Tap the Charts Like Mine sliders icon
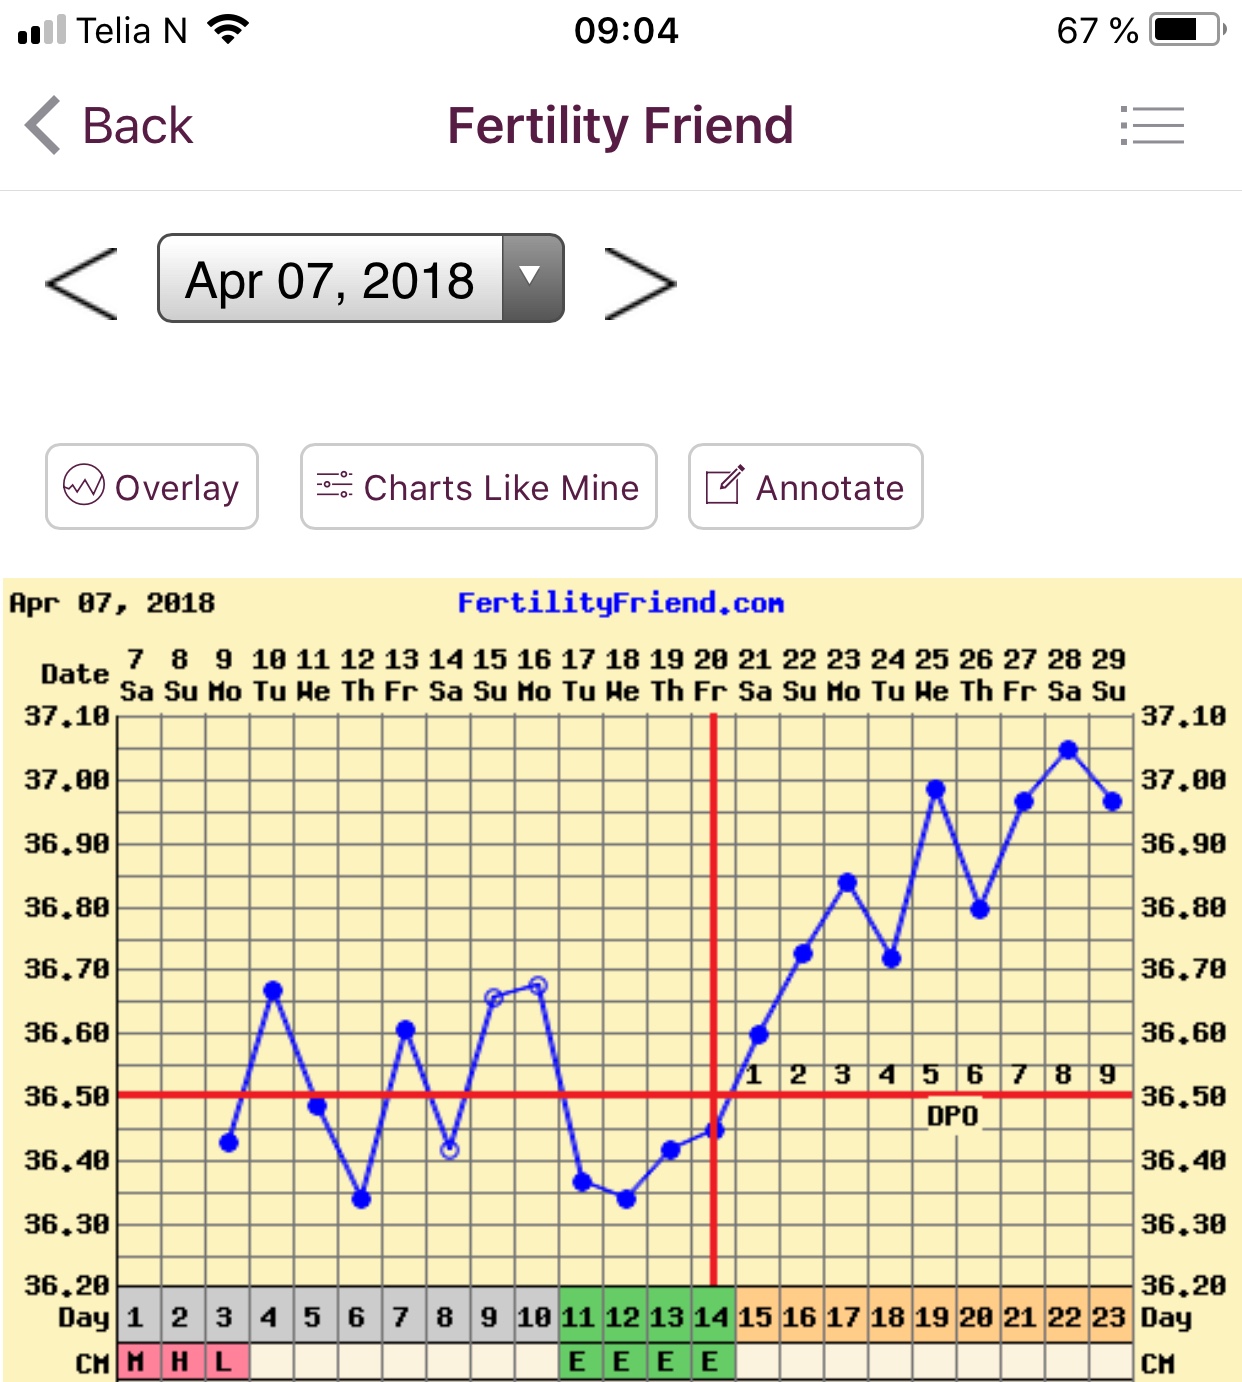The image size is (1242, 1382). [x=334, y=486]
